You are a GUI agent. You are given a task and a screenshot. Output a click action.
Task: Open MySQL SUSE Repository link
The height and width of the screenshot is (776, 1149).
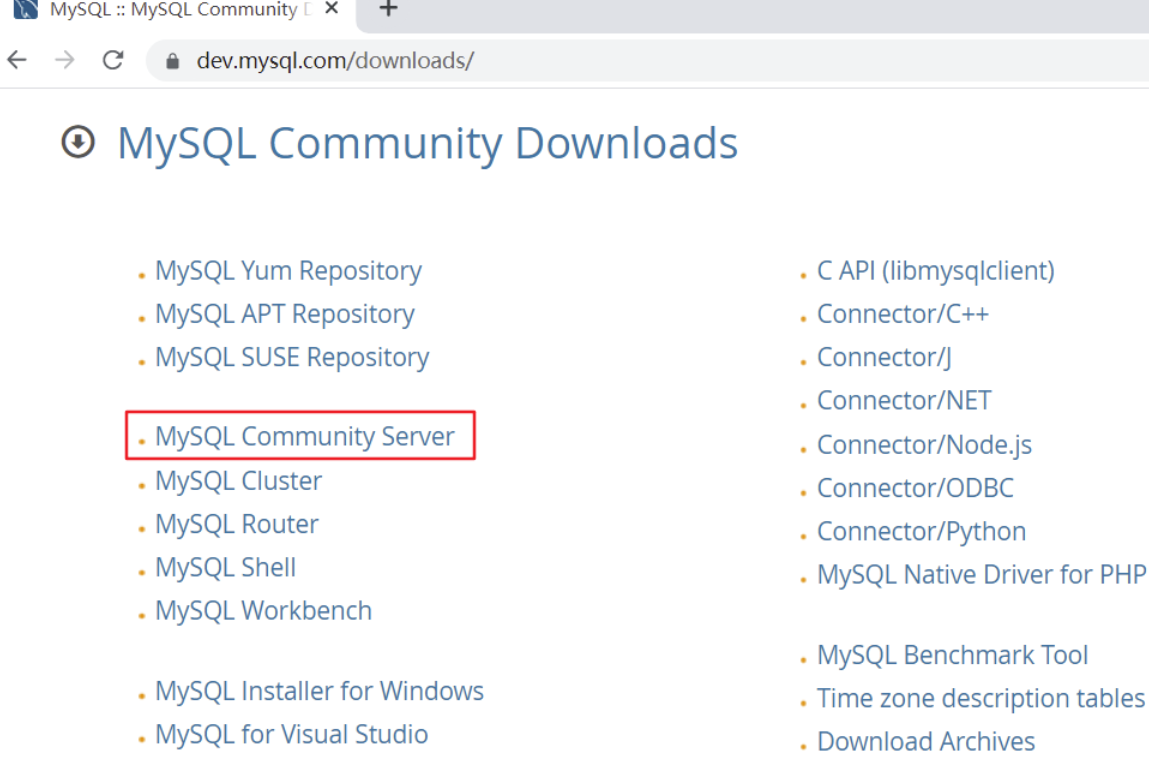pyautogui.click(x=292, y=358)
